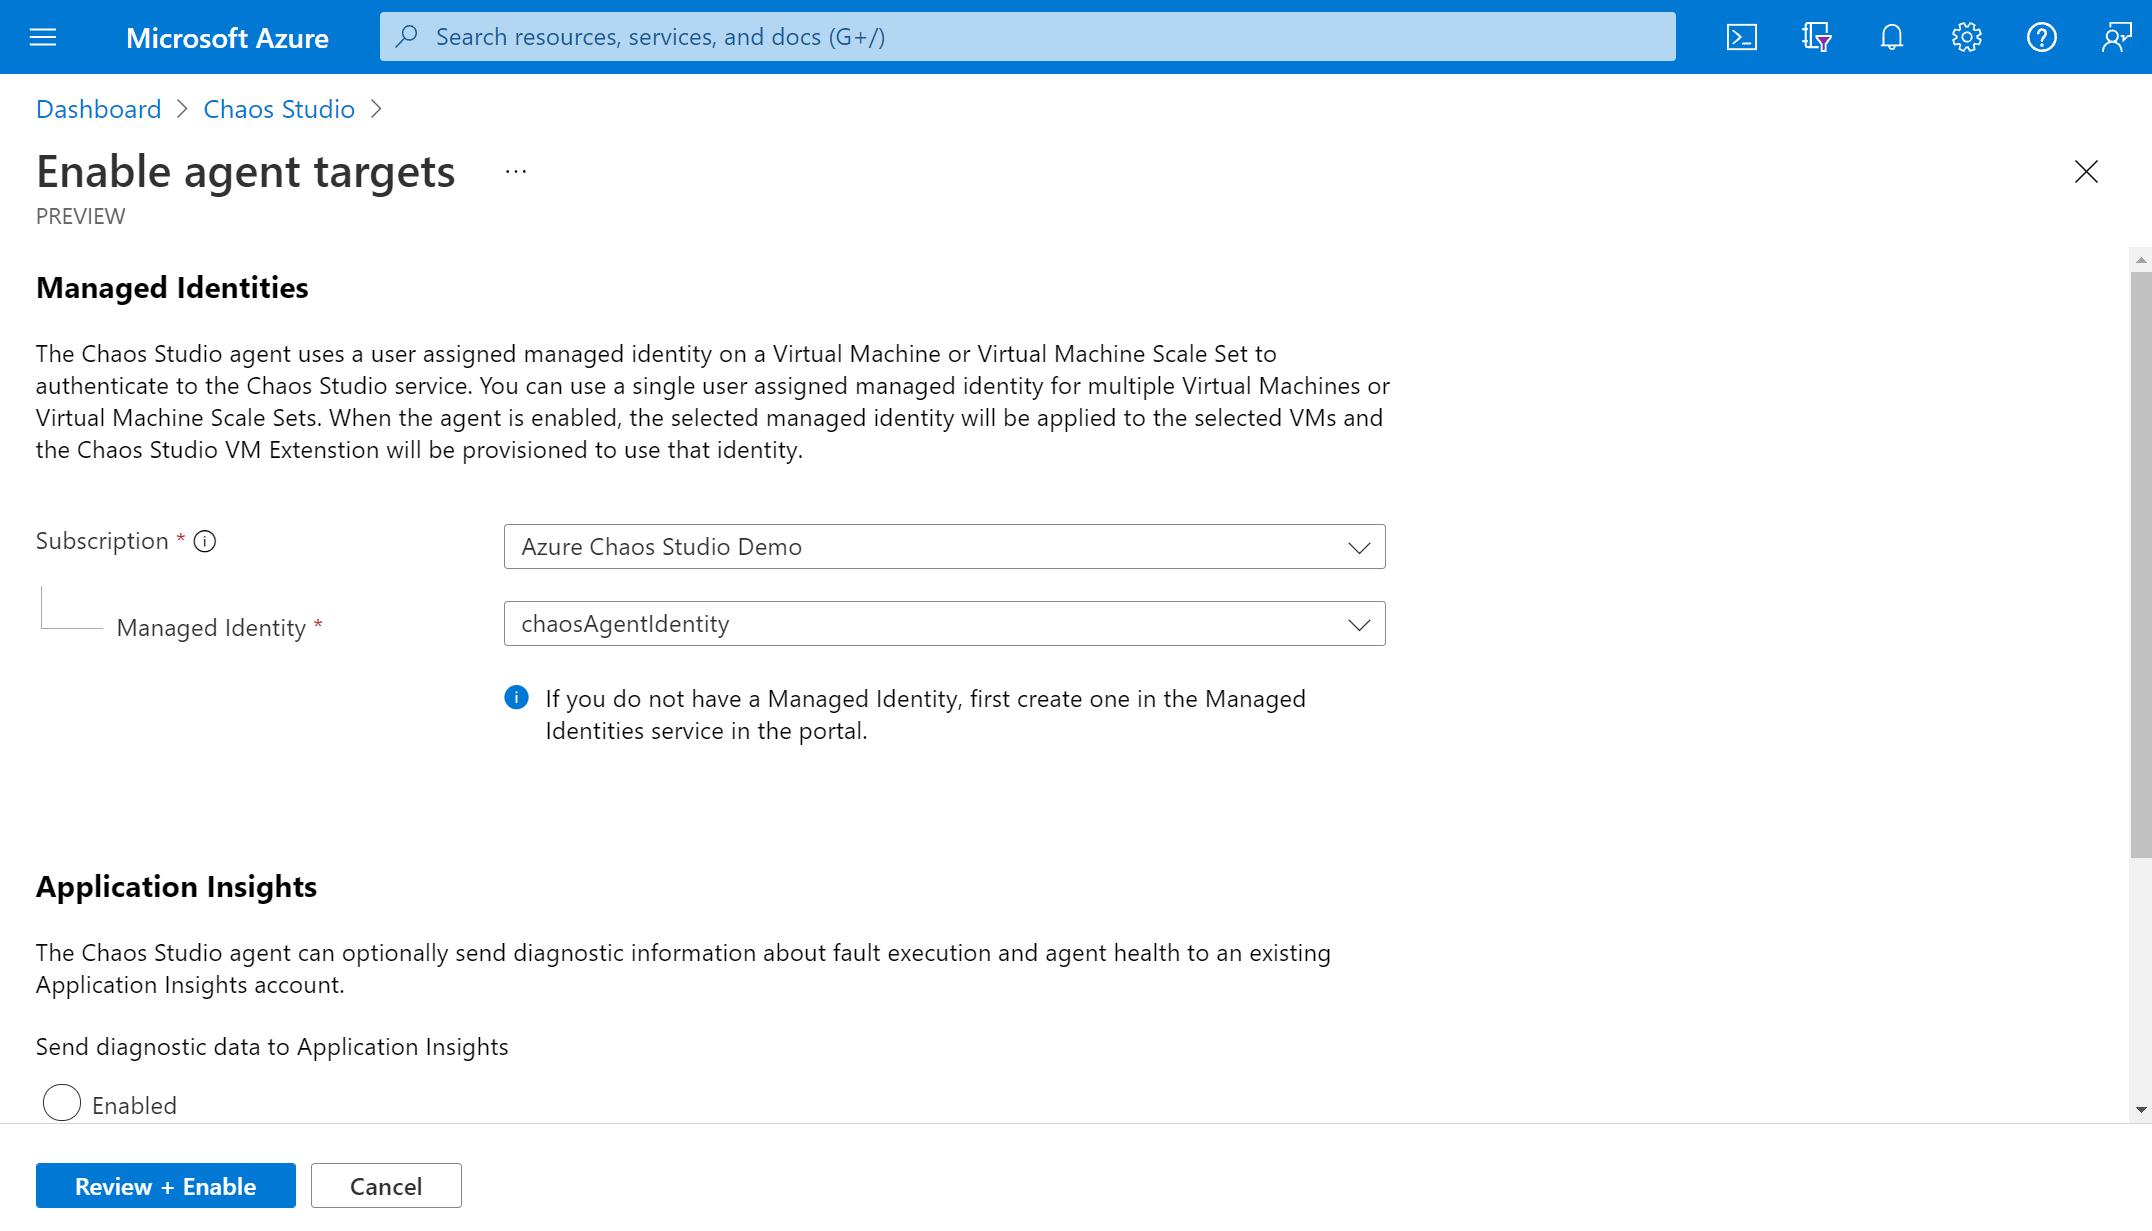The width and height of the screenshot is (2152, 1231).
Task: Enable the Application Insights toggle
Action: [x=61, y=1104]
